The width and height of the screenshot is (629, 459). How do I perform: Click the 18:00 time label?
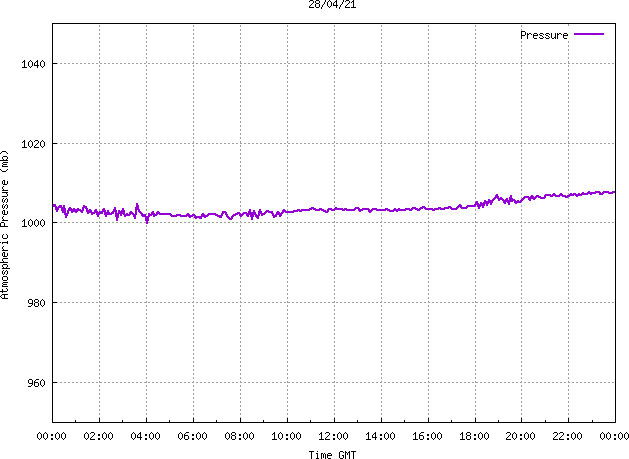474,436
